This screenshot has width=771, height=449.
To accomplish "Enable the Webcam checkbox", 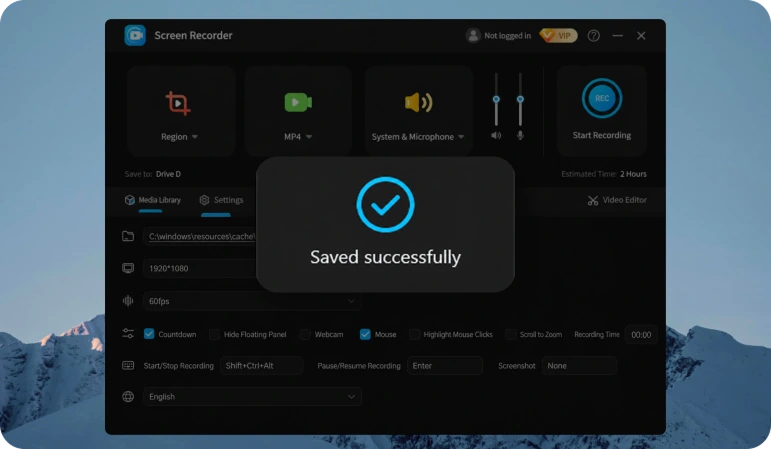I will (x=305, y=334).
